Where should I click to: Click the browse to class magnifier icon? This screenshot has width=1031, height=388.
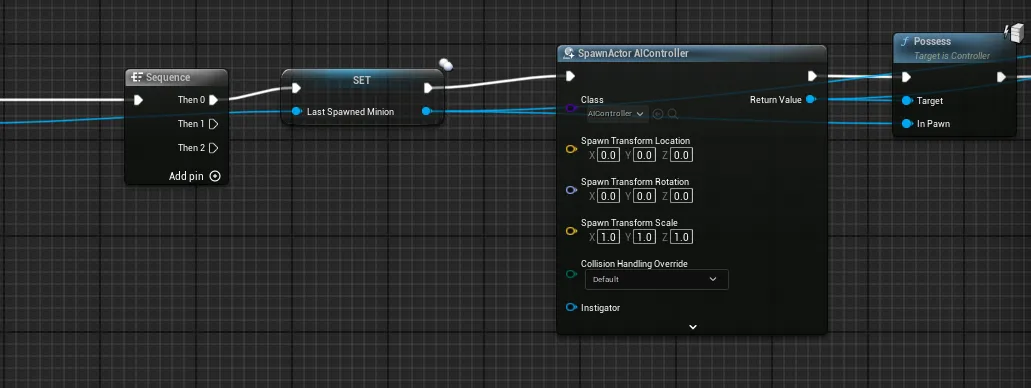click(673, 114)
